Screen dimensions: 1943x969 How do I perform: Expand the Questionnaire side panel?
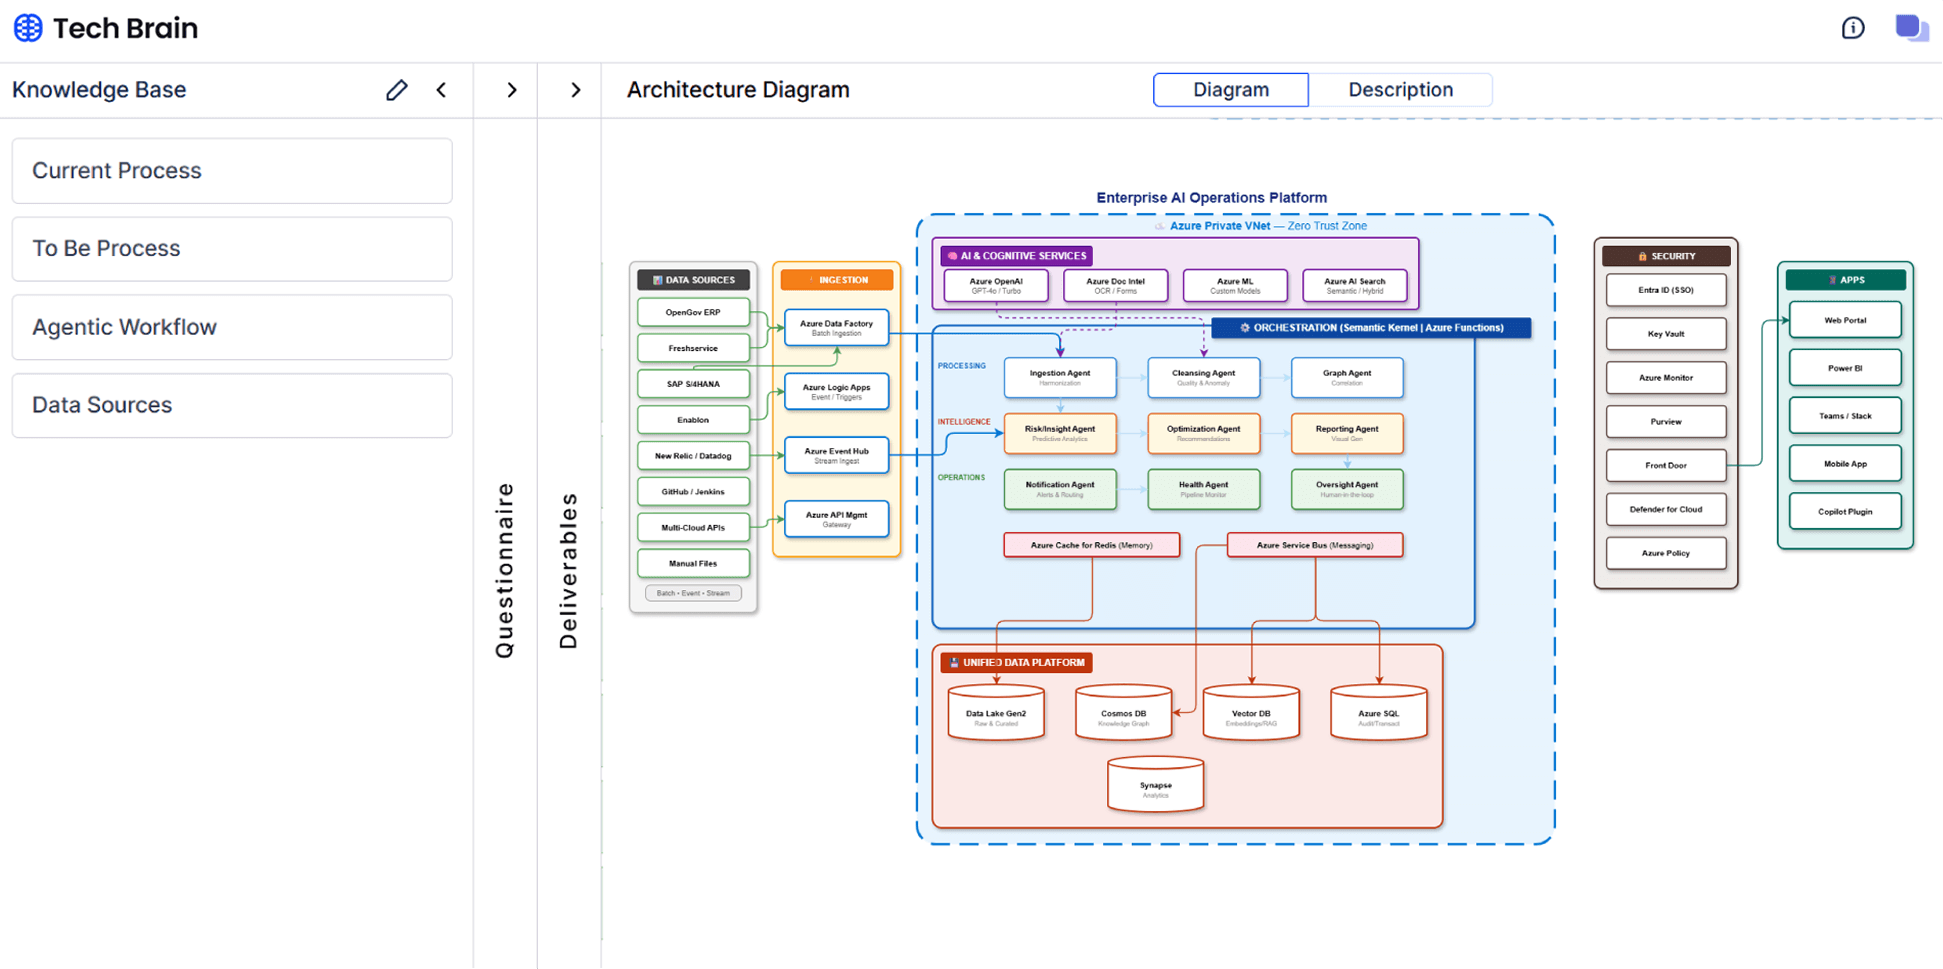[x=511, y=90]
